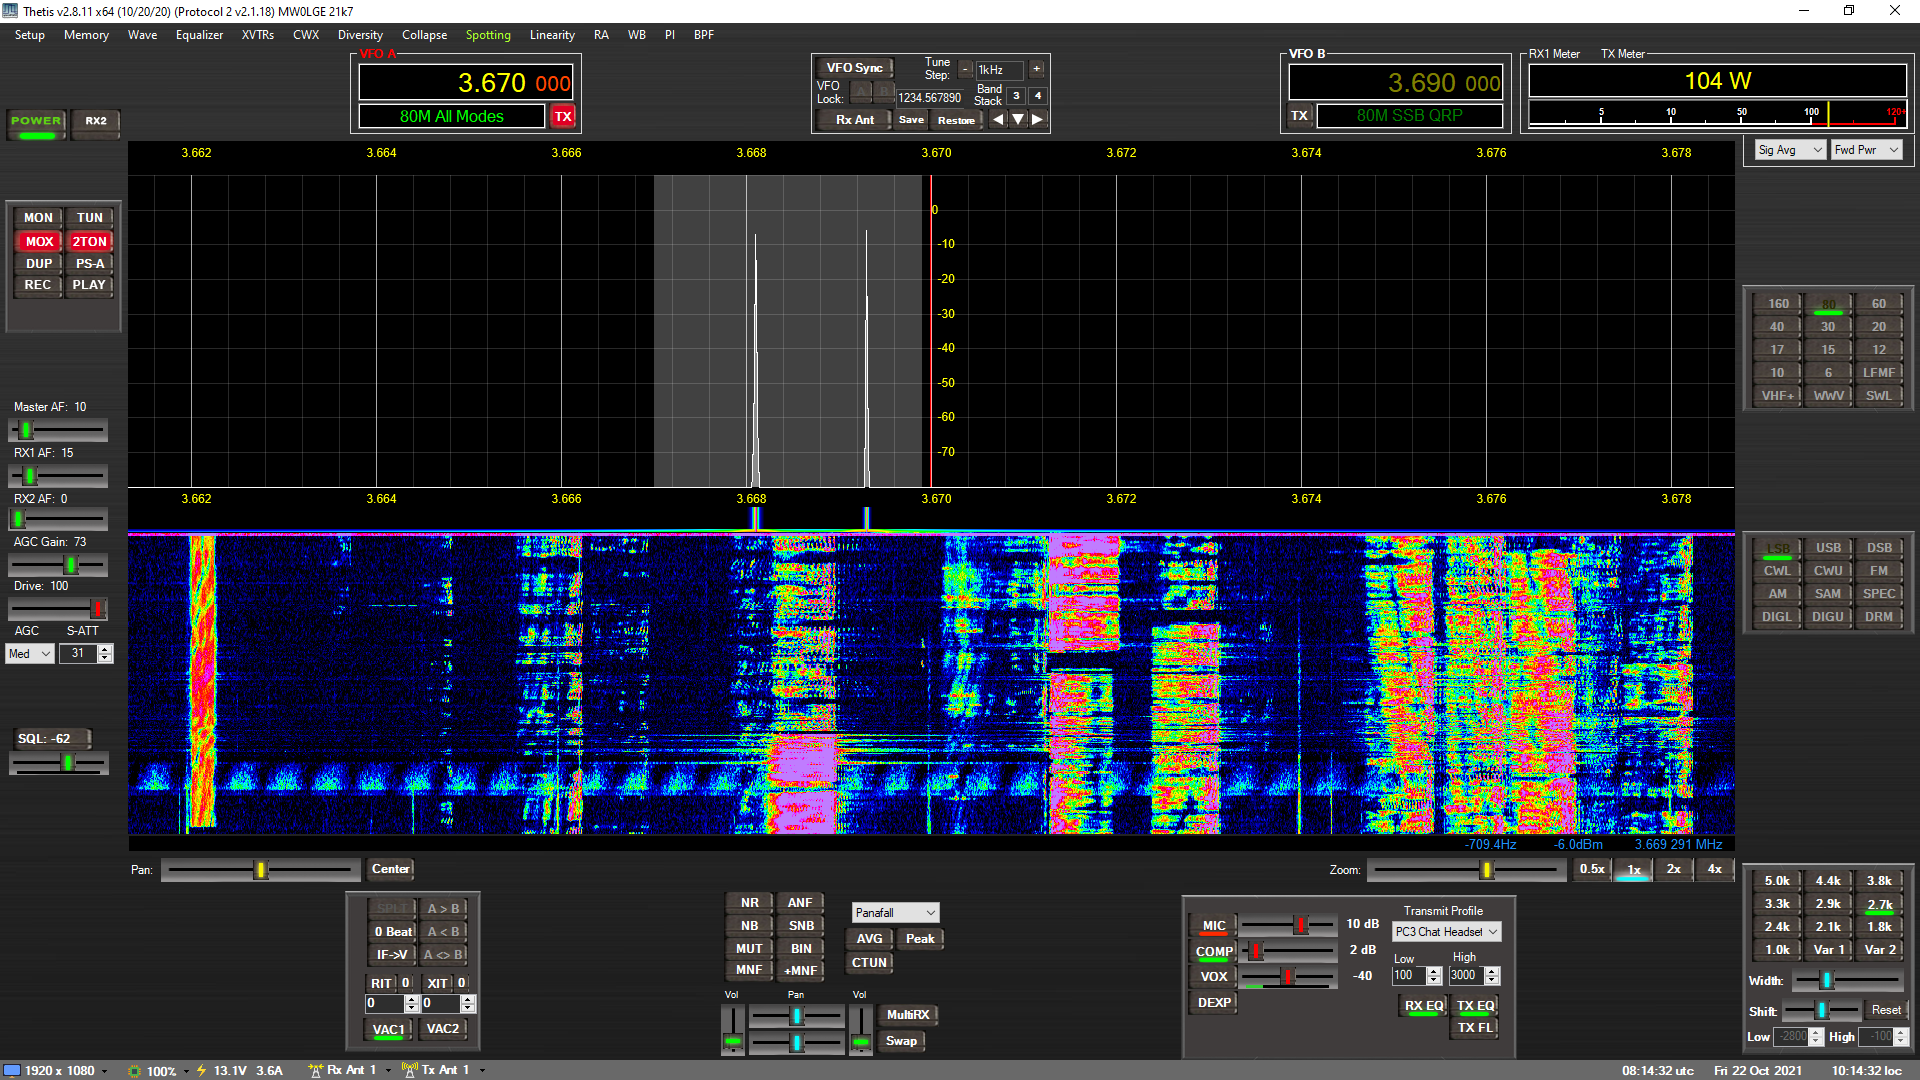
Task: Enable the ANF auto notch filter
Action: click(x=800, y=902)
